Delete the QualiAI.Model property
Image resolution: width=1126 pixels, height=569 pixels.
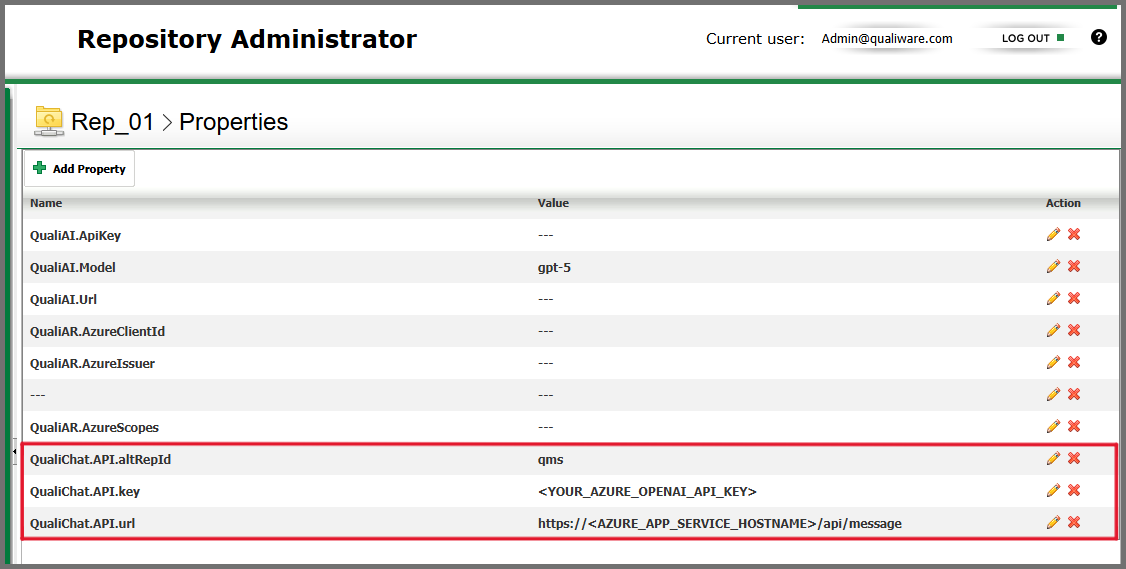(x=1074, y=266)
